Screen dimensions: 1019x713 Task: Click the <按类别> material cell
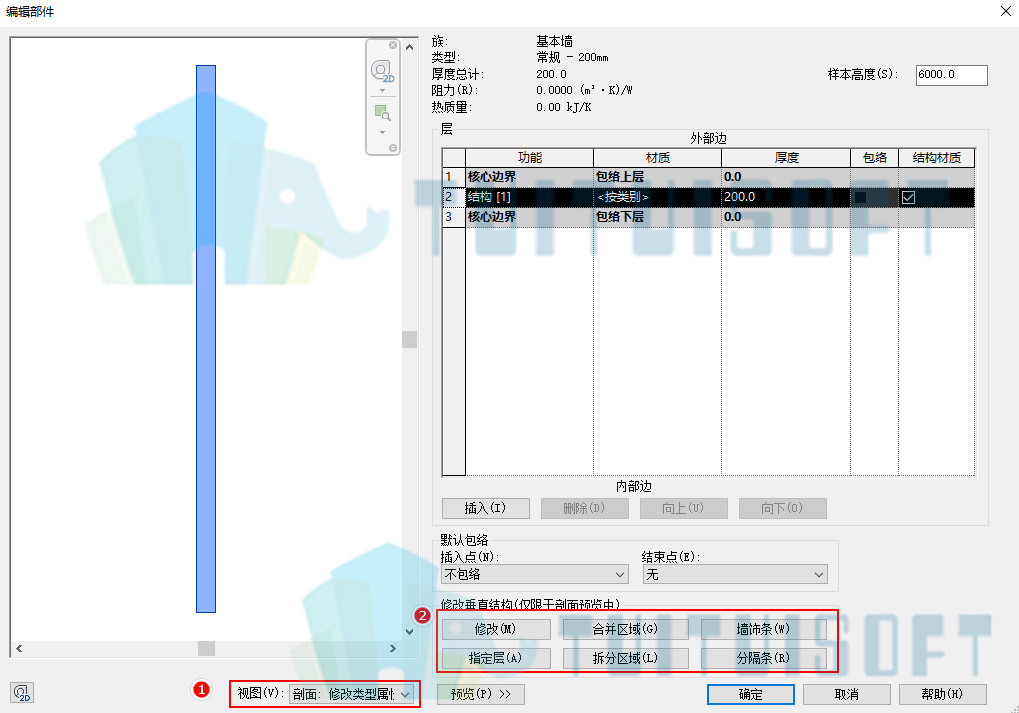[657, 197]
